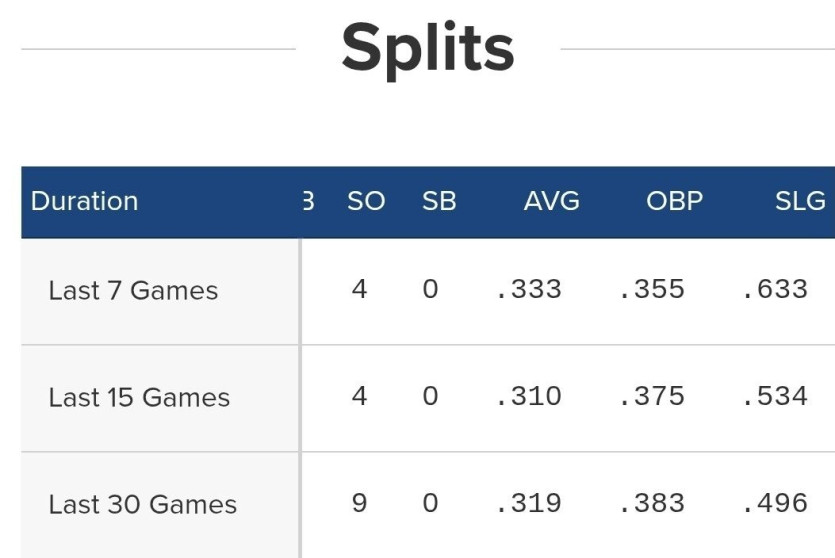Viewport: 835px width, 558px height.
Task: Select the .383 on-base percentage cell
Action: coord(652,503)
